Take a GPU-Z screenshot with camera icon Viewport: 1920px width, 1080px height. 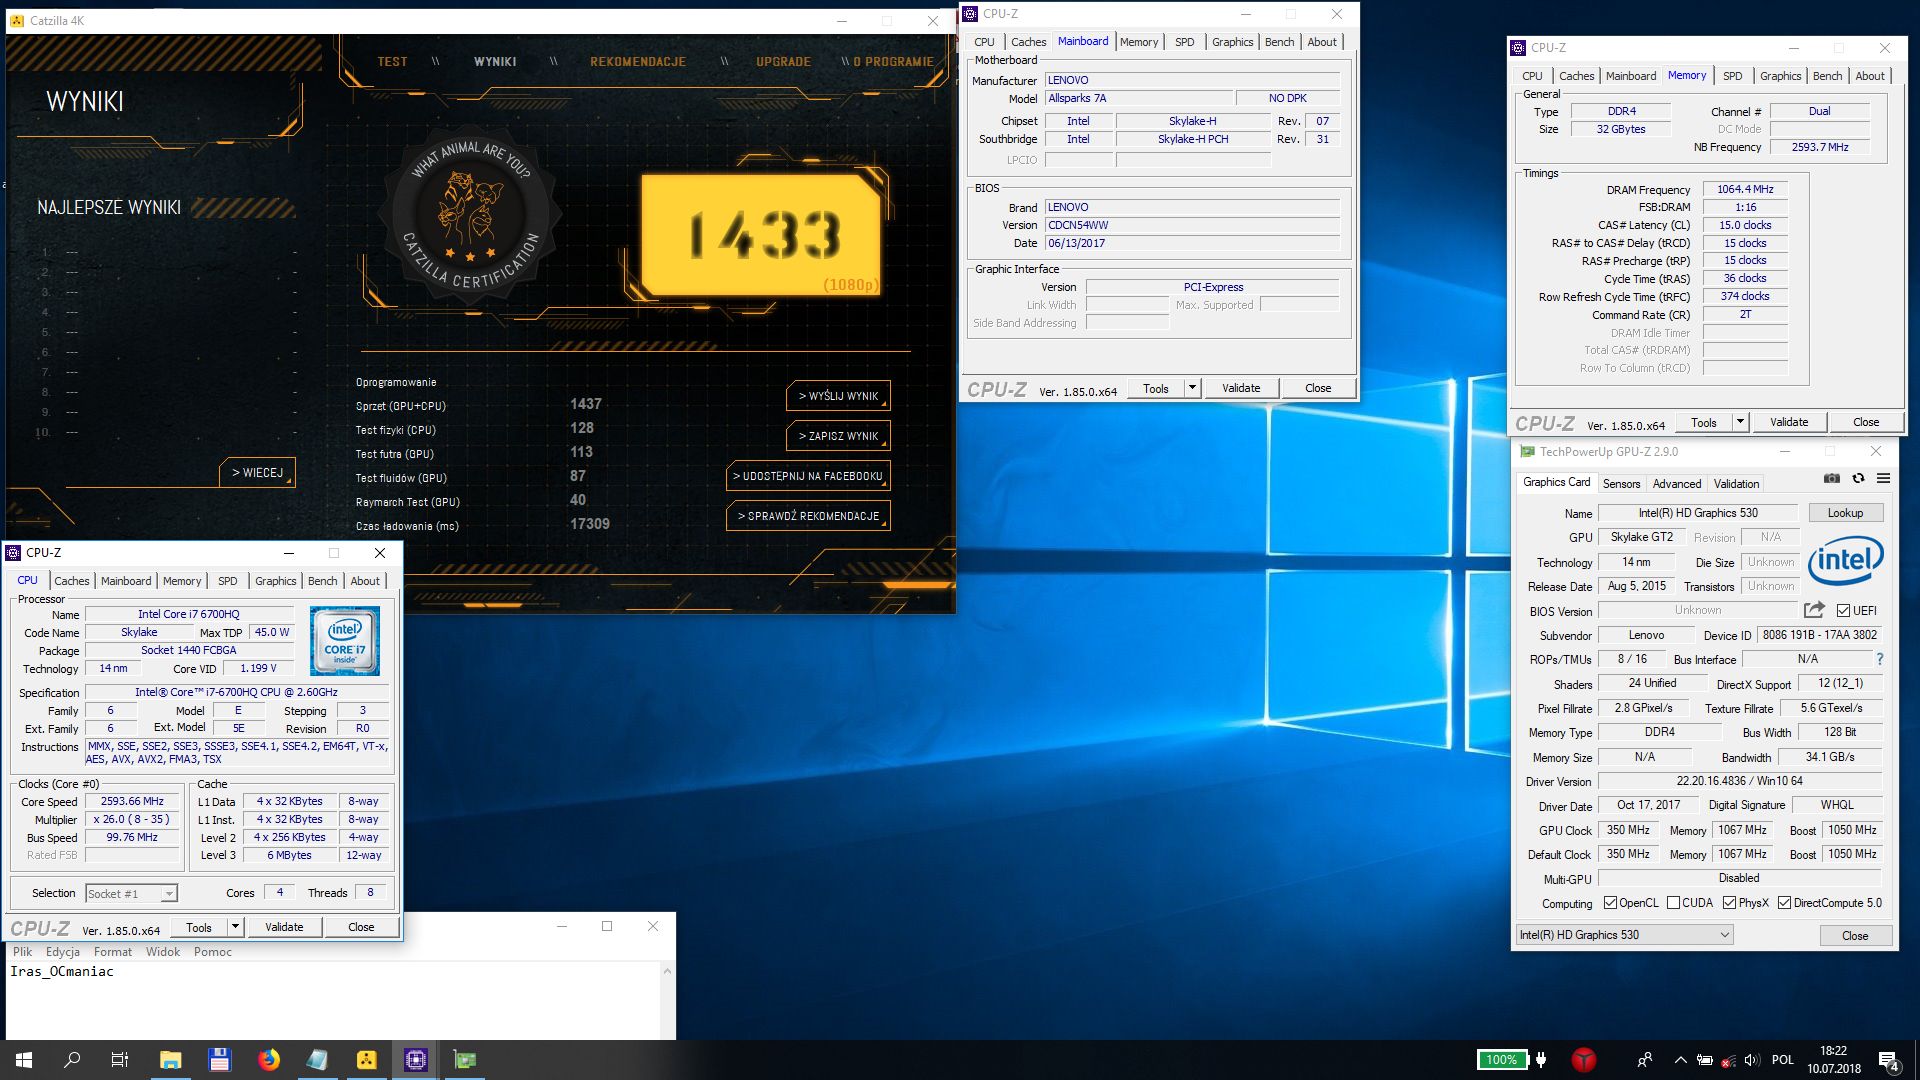1831,479
